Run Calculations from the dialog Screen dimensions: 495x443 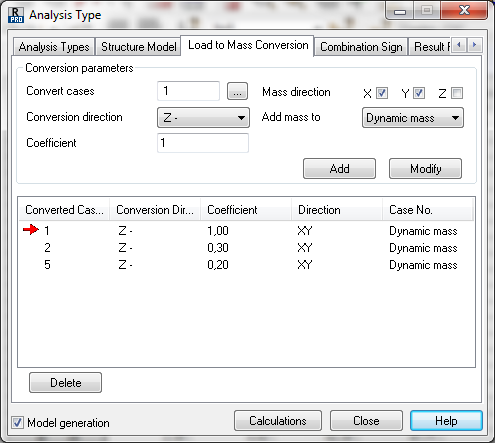click(278, 421)
